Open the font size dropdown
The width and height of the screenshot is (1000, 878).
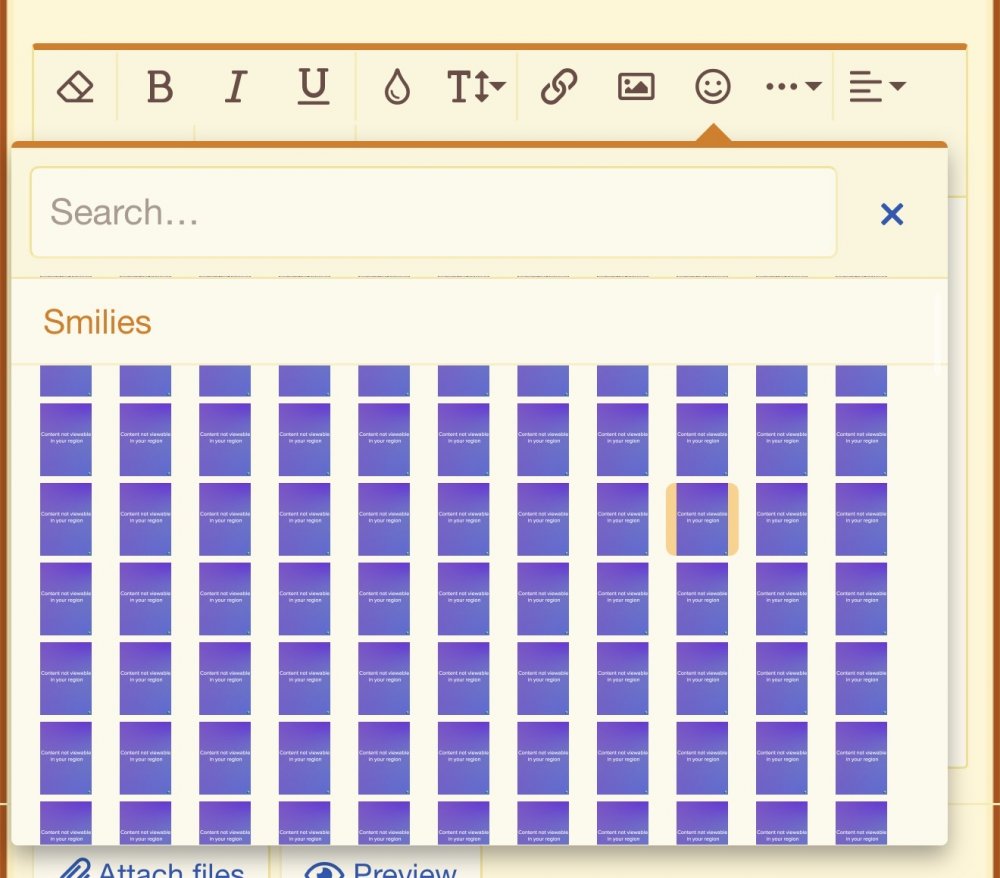476,86
